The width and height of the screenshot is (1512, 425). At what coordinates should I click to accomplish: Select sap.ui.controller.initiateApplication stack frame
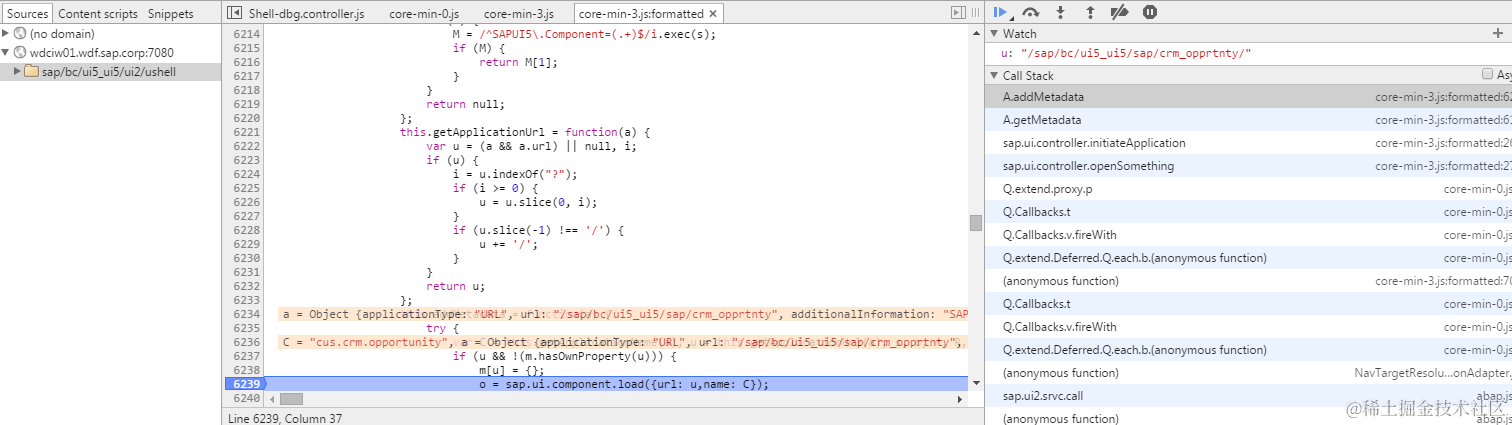click(x=1248, y=143)
